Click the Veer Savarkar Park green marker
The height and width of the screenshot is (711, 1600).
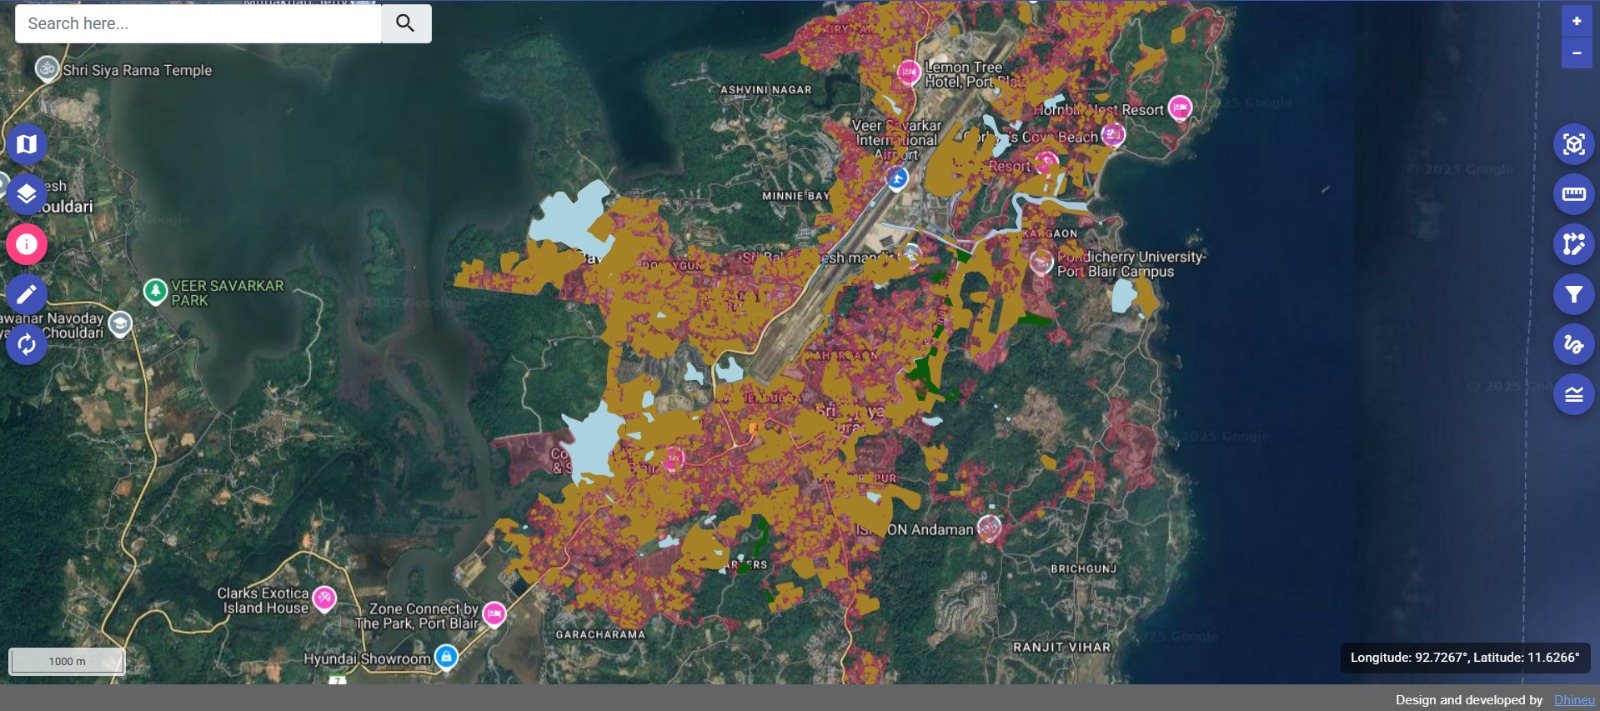tap(155, 291)
